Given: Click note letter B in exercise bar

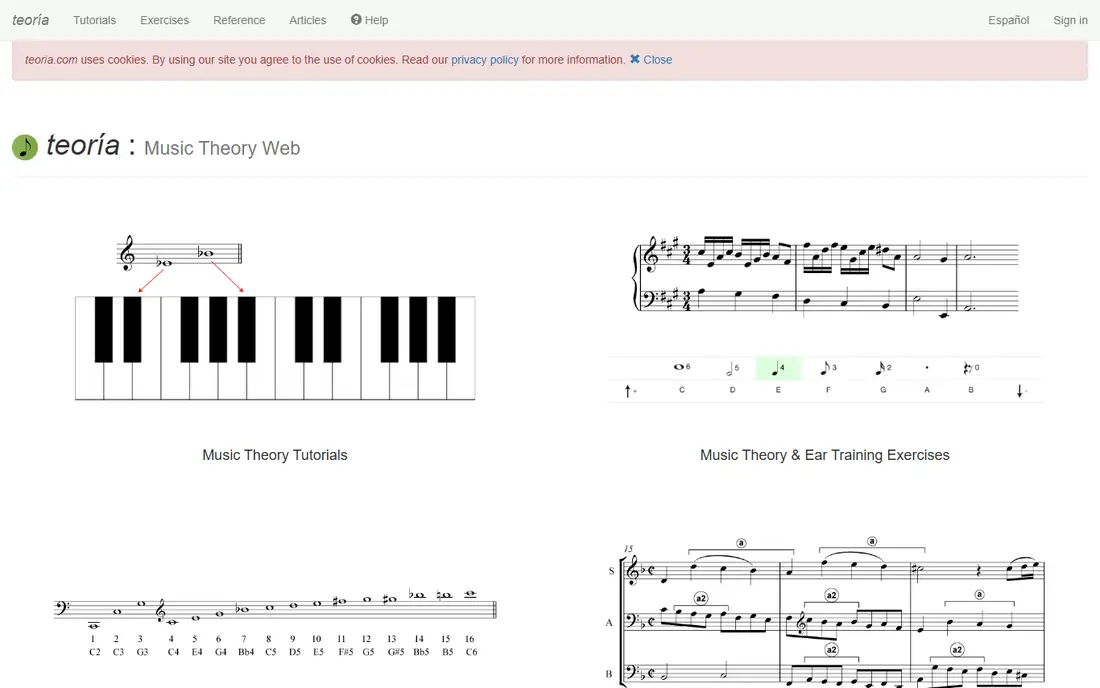Looking at the screenshot, I should [972, 390].
